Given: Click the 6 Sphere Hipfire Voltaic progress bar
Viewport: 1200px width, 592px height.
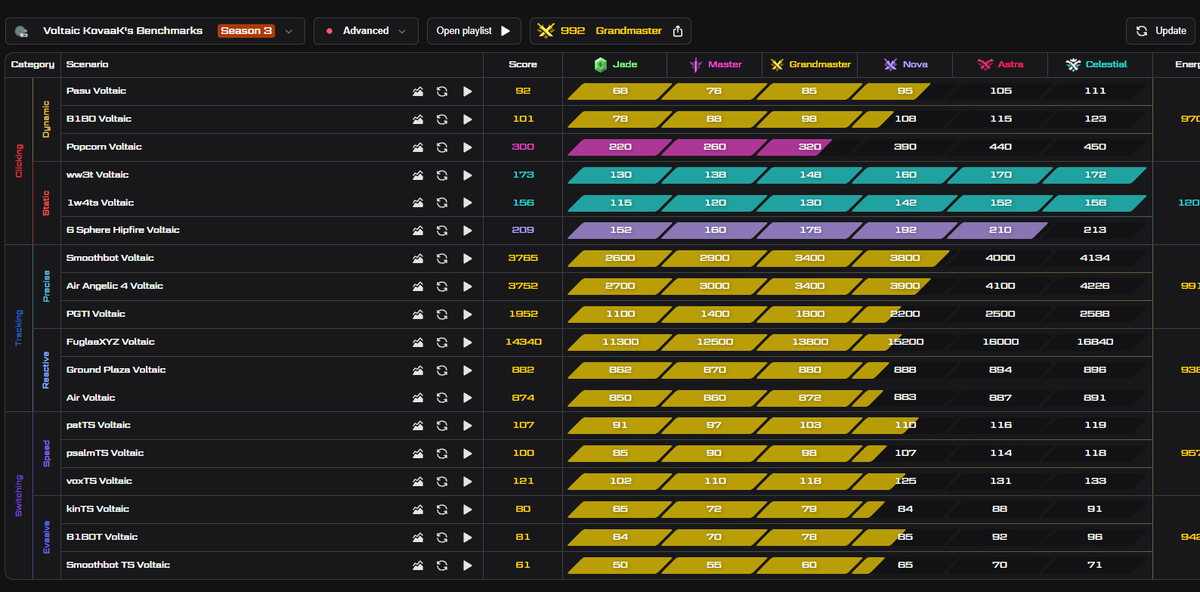Looking at the screenshot, I should (807, 230).
